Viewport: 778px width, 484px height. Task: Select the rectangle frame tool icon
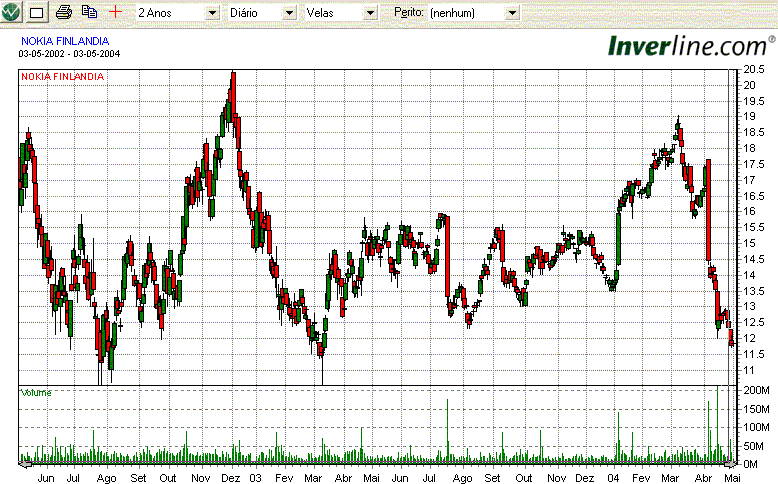click(x=37, y=12)
